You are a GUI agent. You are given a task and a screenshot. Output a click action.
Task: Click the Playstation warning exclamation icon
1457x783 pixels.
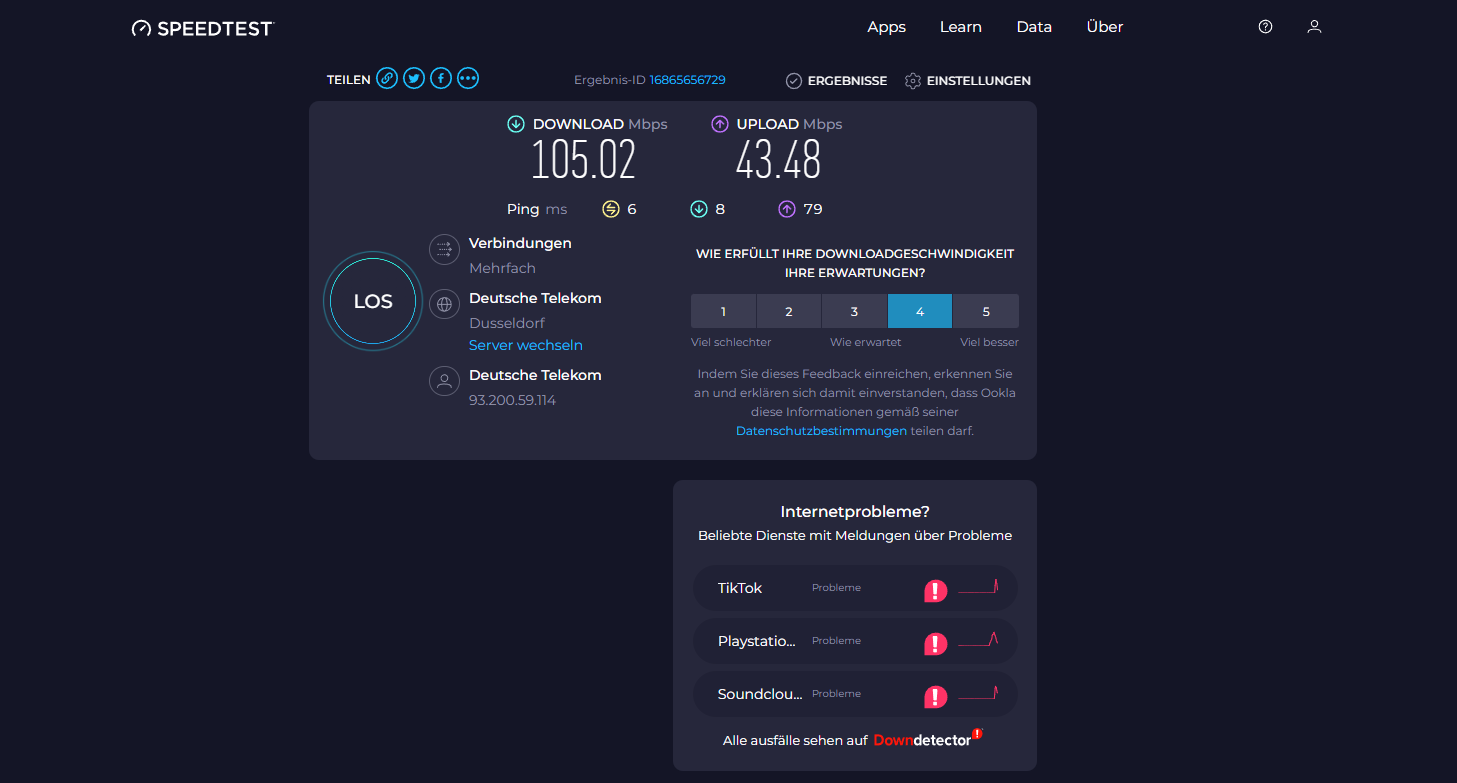tap(935, 643)
